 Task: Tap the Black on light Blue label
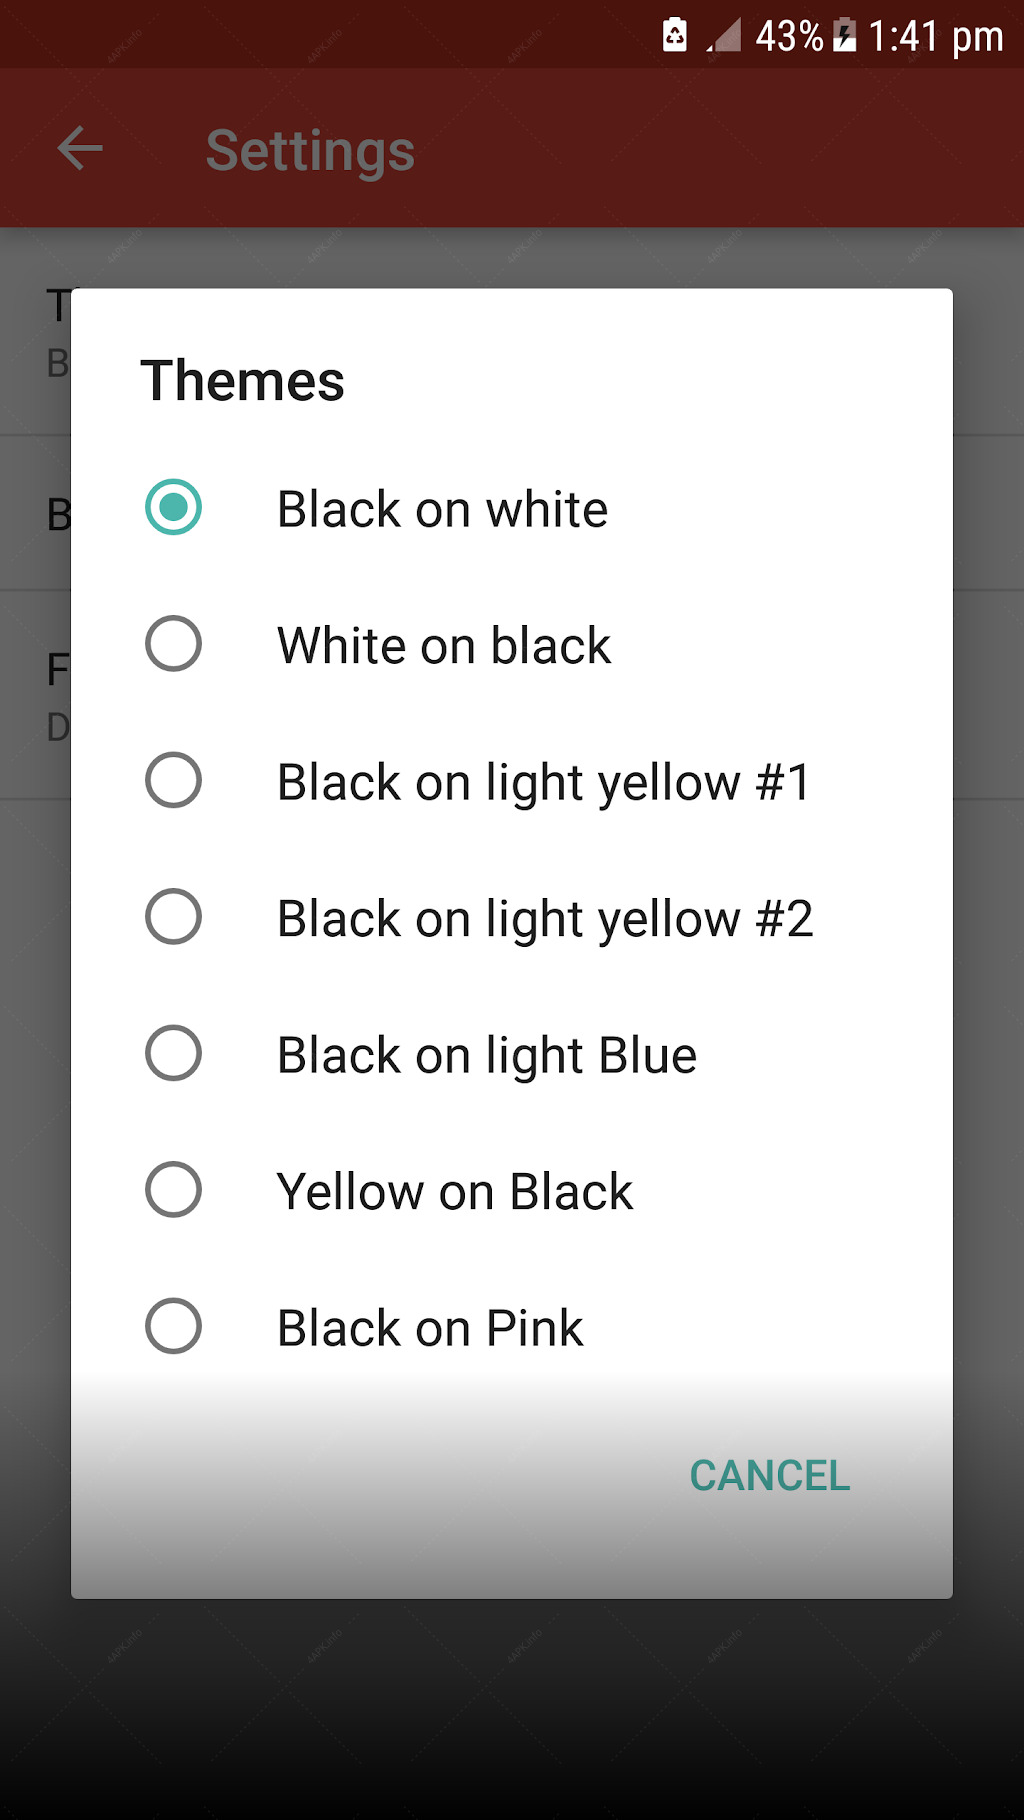pos(487,1056)
